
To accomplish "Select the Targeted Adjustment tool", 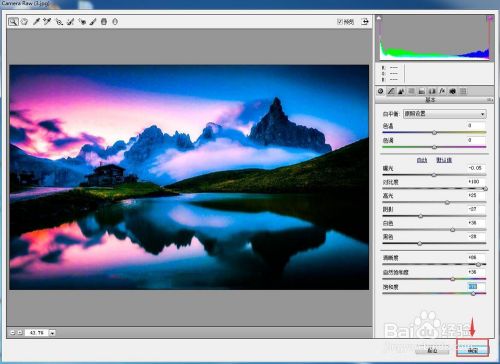I will 59,22.
